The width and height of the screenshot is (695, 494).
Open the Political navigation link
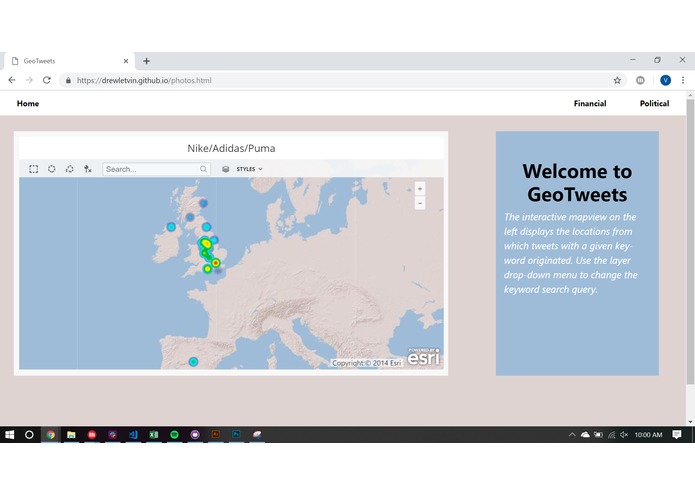654,103
